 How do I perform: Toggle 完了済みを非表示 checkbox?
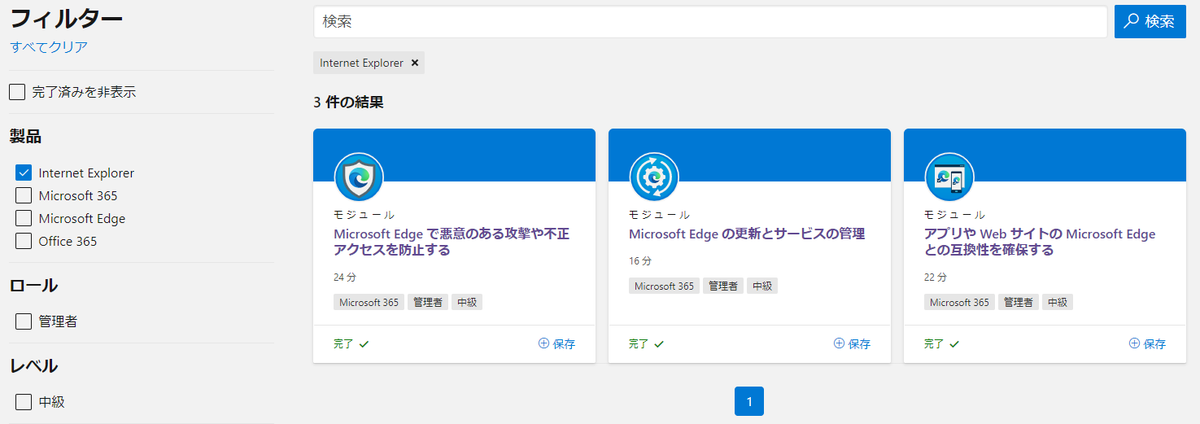click(x=17, y=92)
